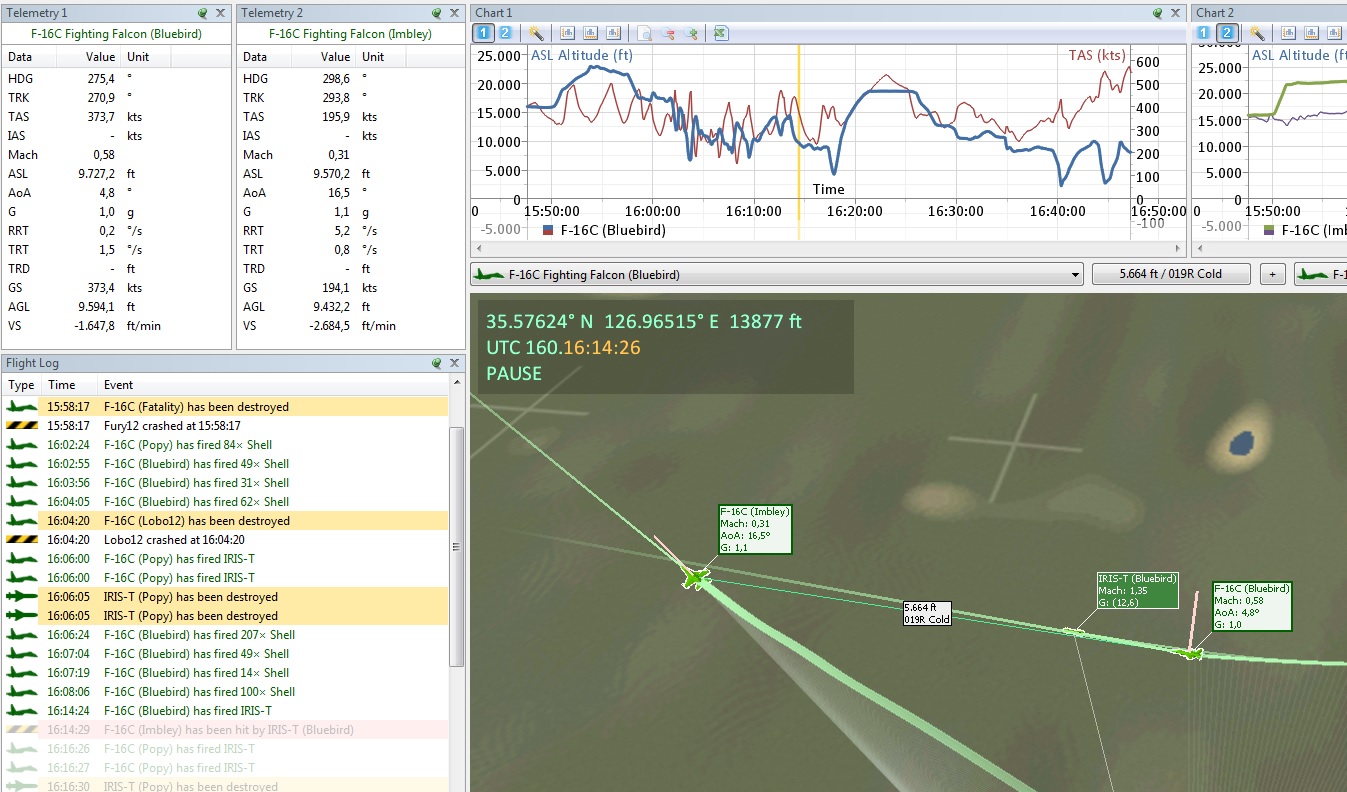Select object 2 toggle in Chart 2
Image resolution: width=1347 pixels, height=792 pixels.
[1227, 33]
